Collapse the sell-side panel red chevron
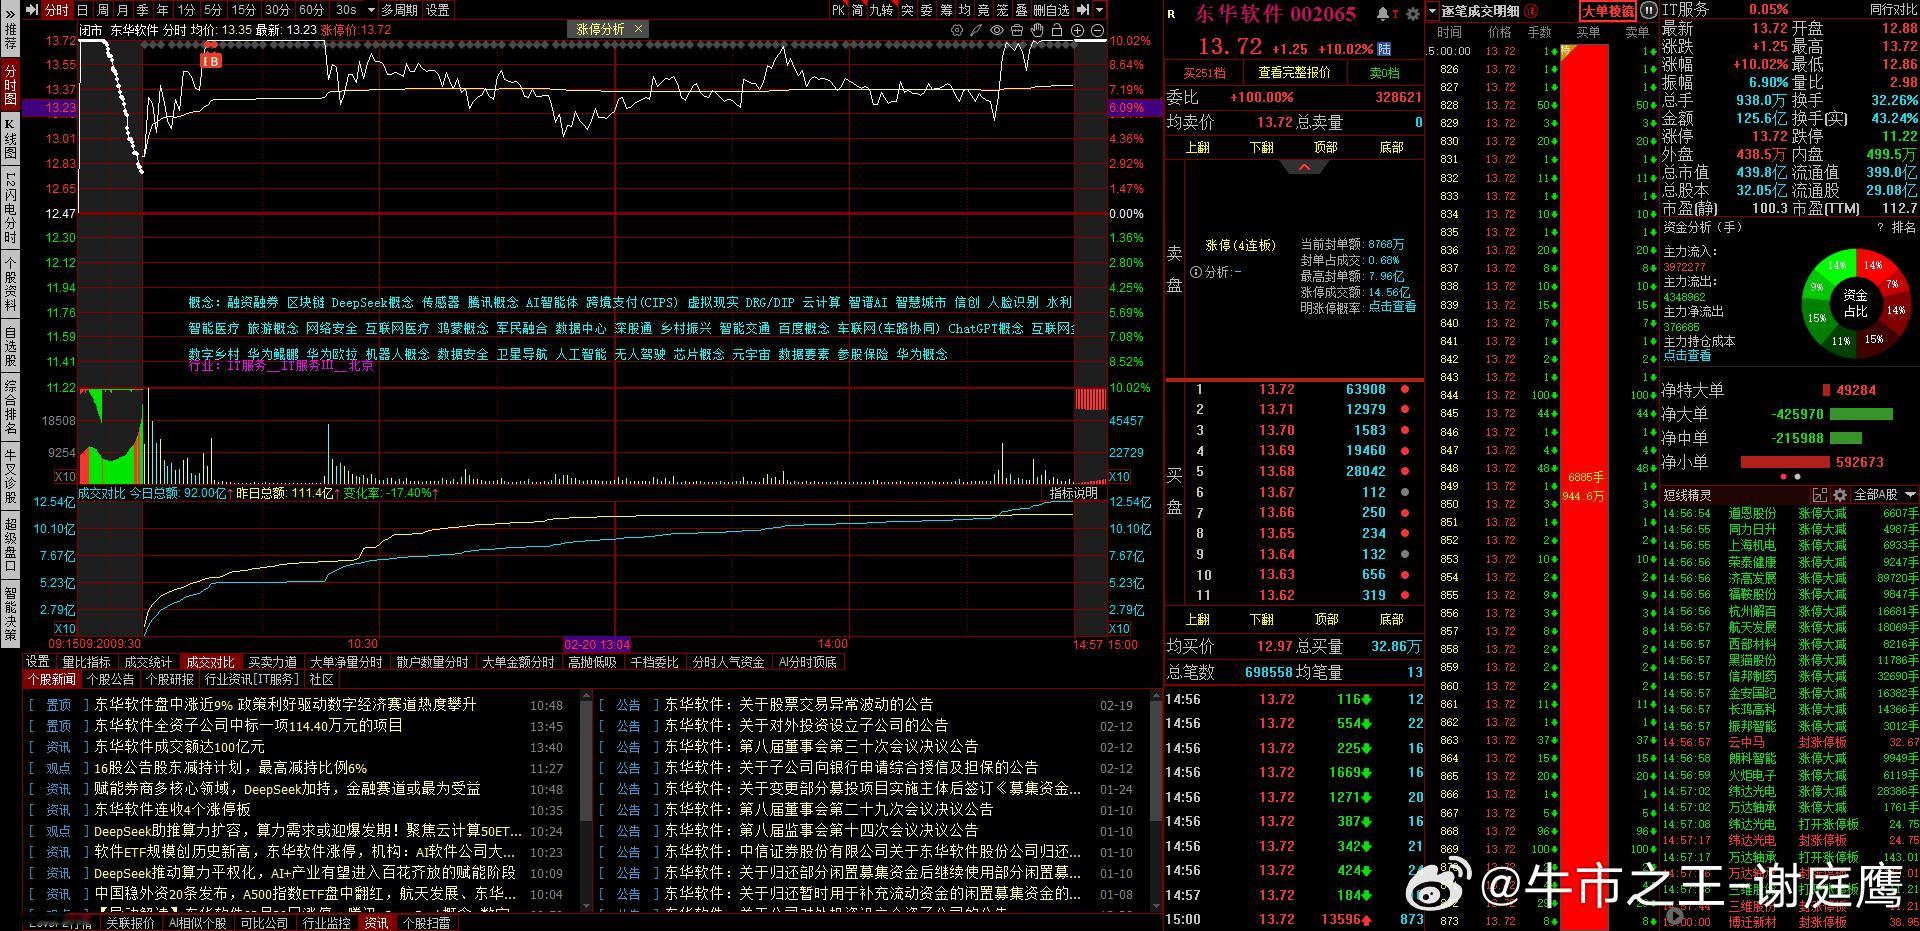Viewport: 1920px width, 931px height. (x=1304, y=168)
